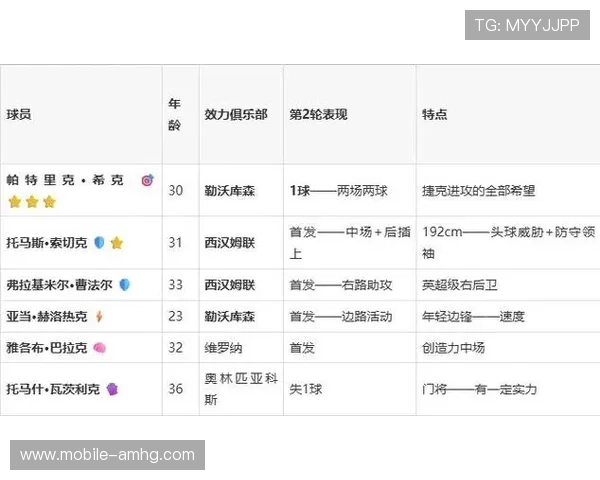The width and height of the screenshot is (600, 480).
Task: Click the purple glove emoji beside 托马什·瓦茨利克
Action: point(112,389)
